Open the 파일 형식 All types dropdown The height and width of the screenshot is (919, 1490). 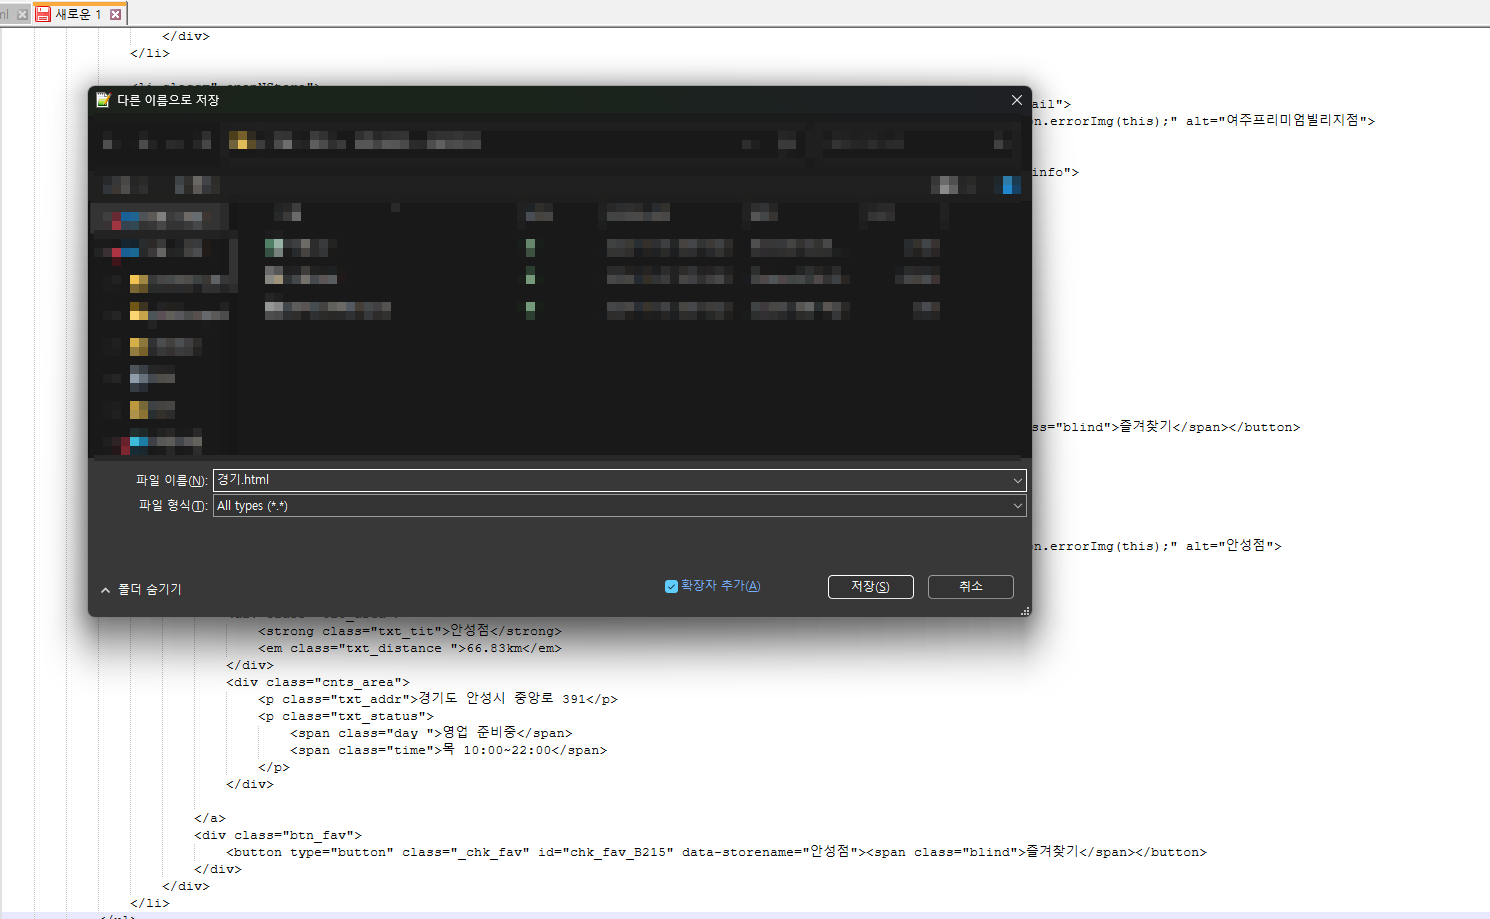(x=620, y=506)
